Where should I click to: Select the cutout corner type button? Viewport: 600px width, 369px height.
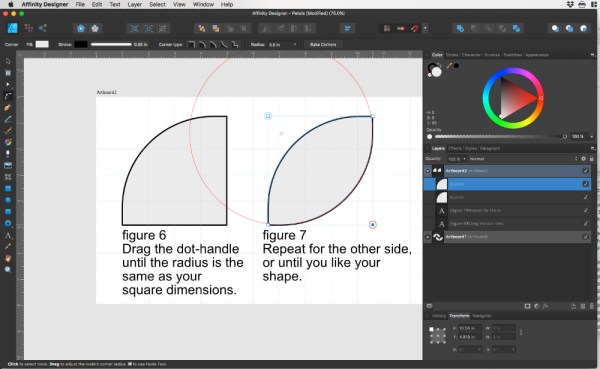[235, 44]
